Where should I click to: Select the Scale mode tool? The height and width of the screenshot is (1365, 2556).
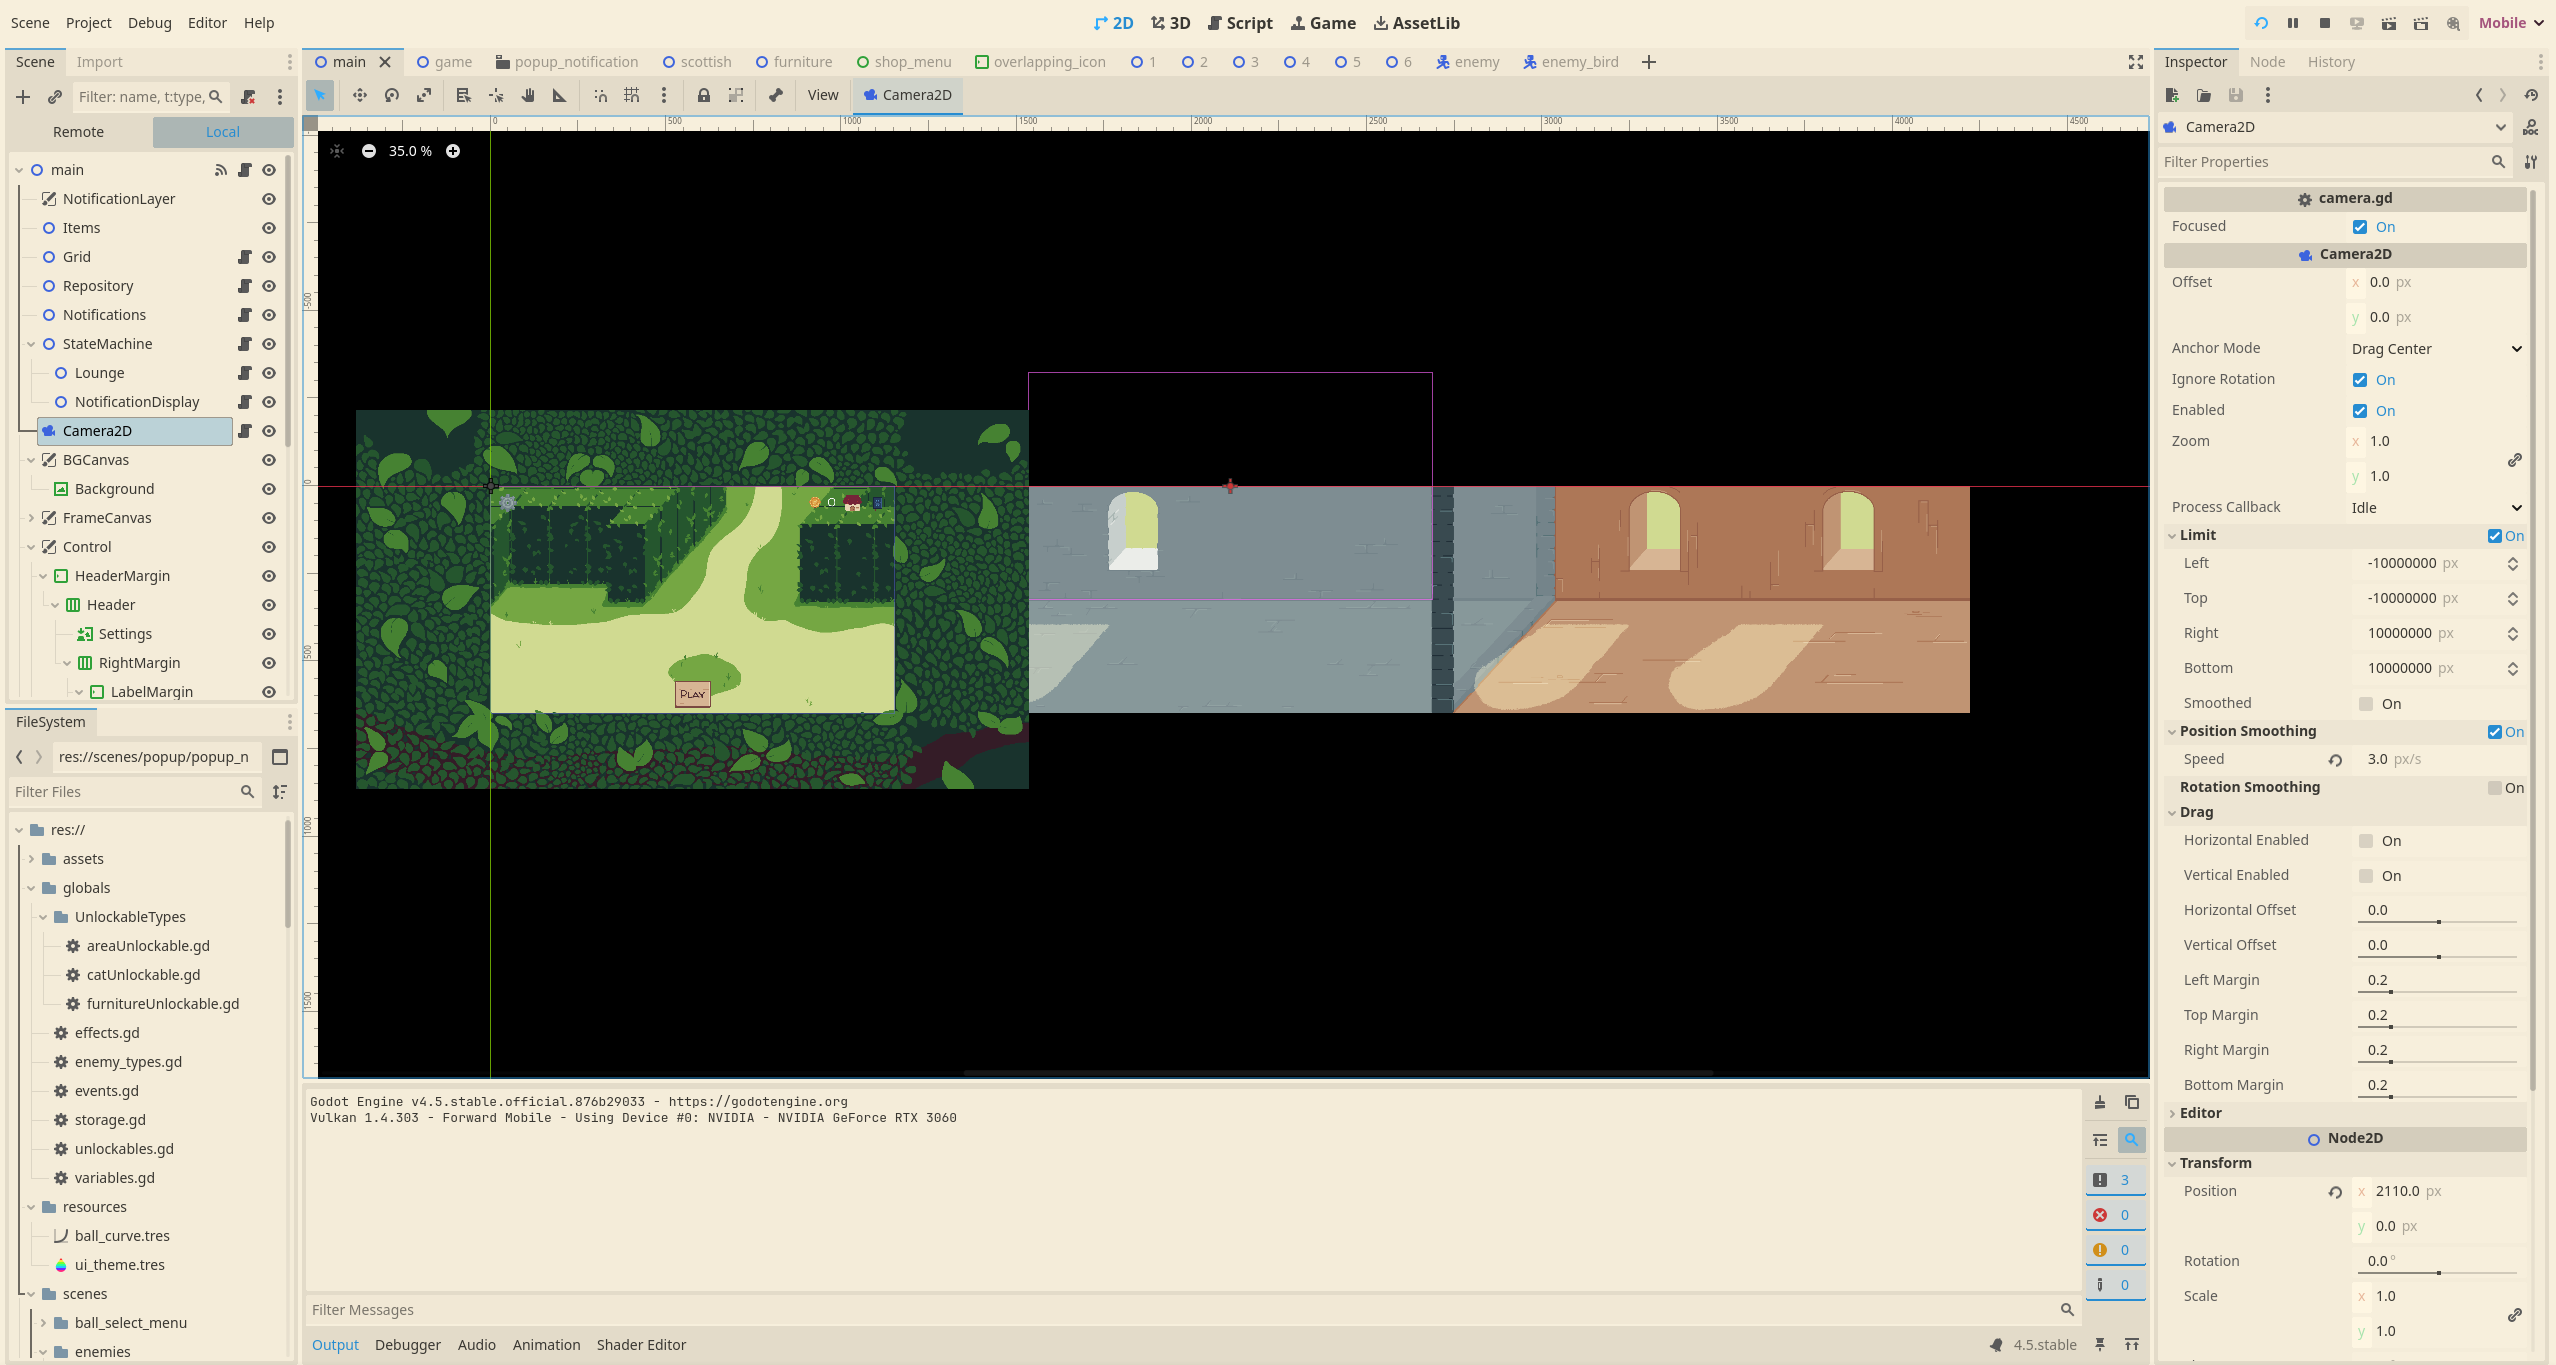pyautogui.click(x=424, y=95)
